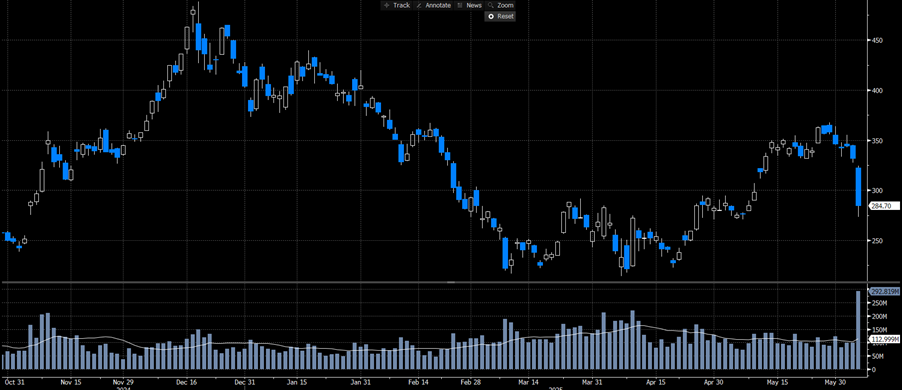902x390 pixels.
Task: Toggle the News overlay button
Action: pyautogui.click(x=469, y=5)
